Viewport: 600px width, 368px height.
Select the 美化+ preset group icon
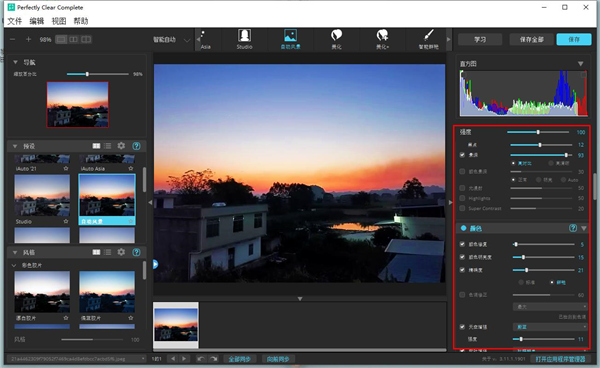(382, 40)
